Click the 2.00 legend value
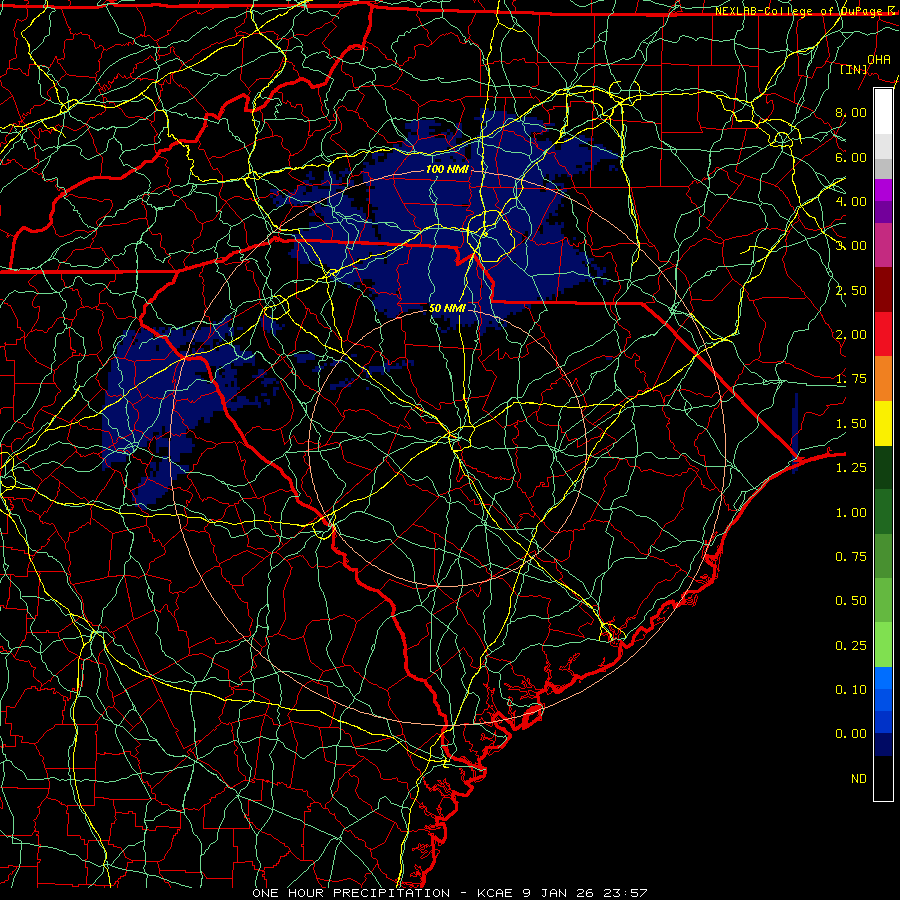 [851, 335]
